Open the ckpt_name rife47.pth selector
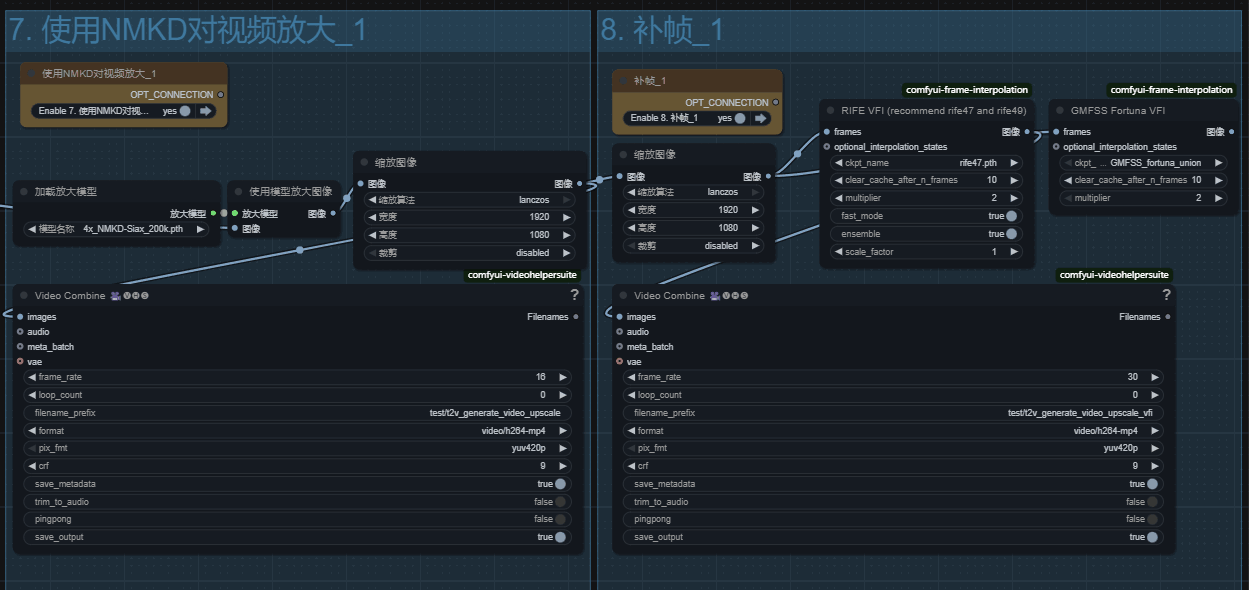The image size is (1249, 590). [x=925, y=163]
